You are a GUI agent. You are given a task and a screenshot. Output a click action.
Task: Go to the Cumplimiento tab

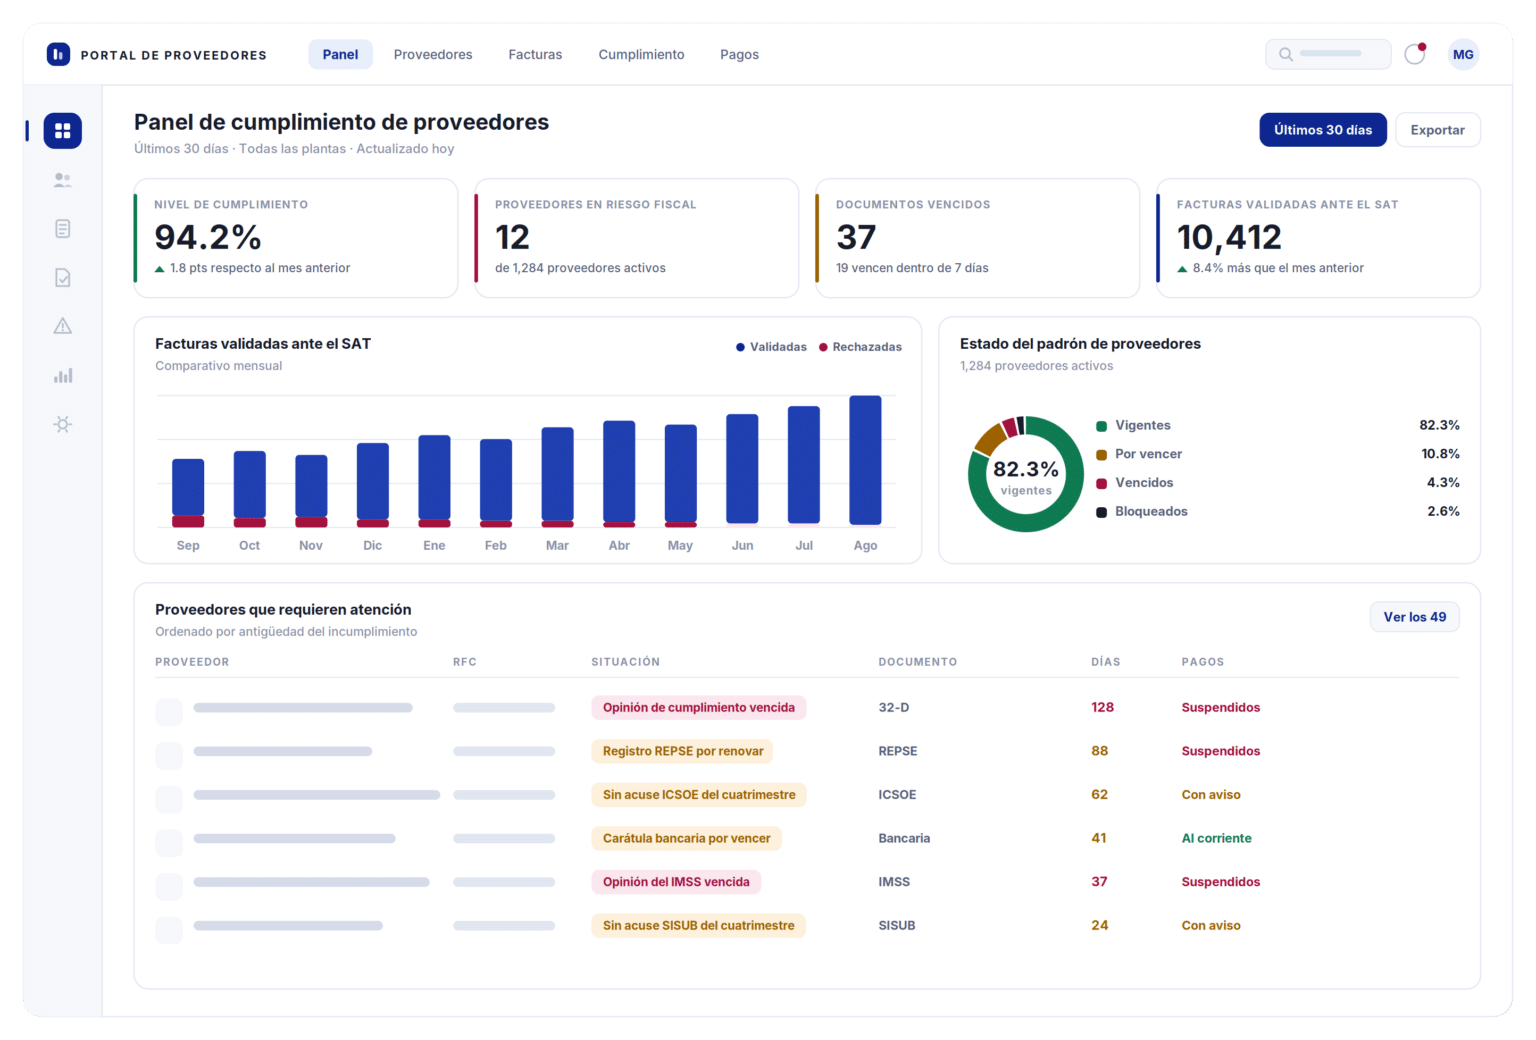pos(641,54)
